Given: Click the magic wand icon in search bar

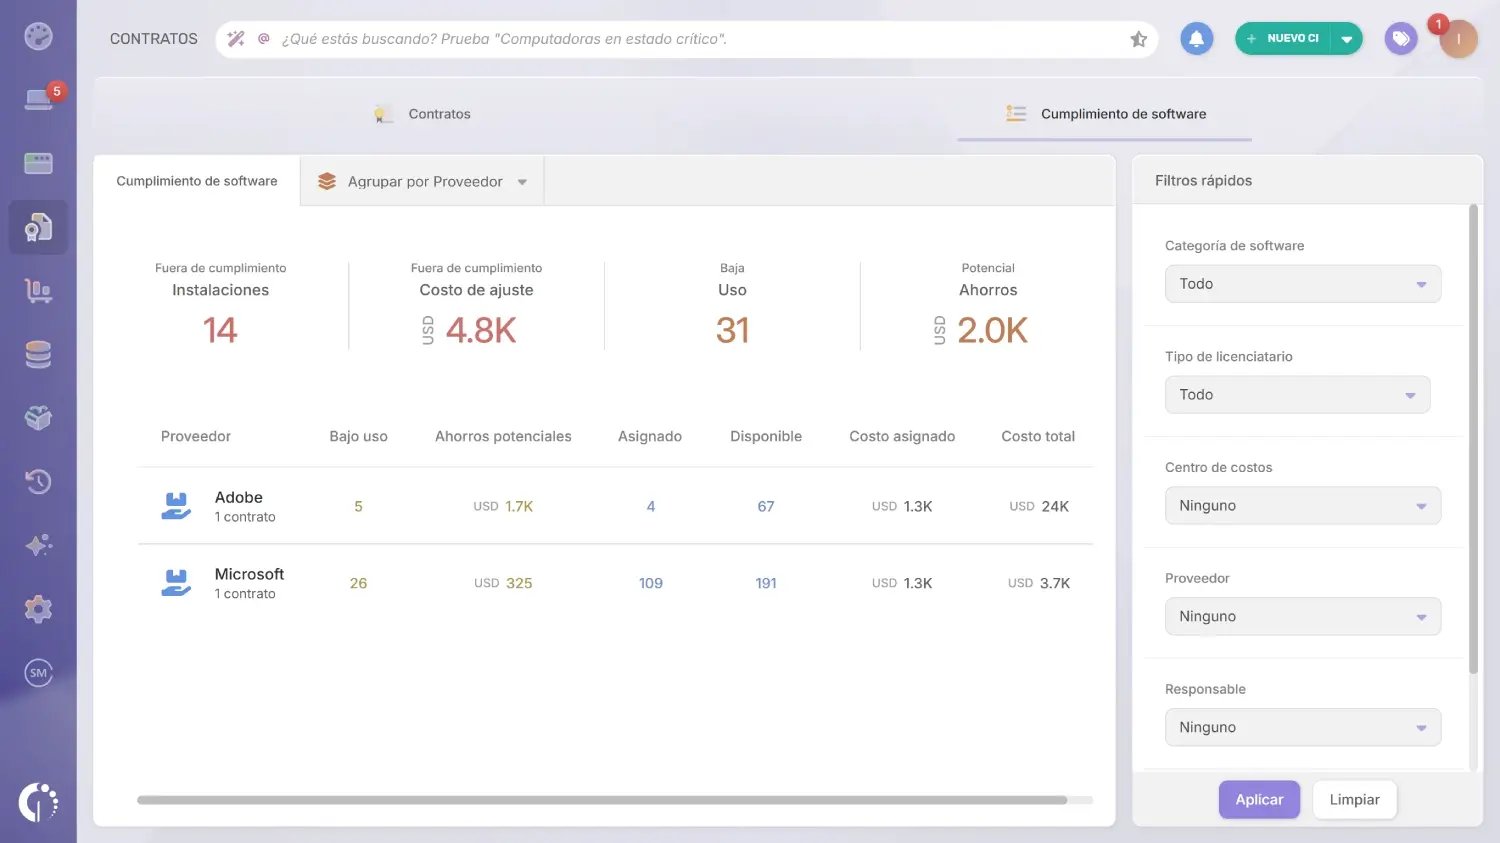Looking at the screenshot, I should click(x=236, y=39).
